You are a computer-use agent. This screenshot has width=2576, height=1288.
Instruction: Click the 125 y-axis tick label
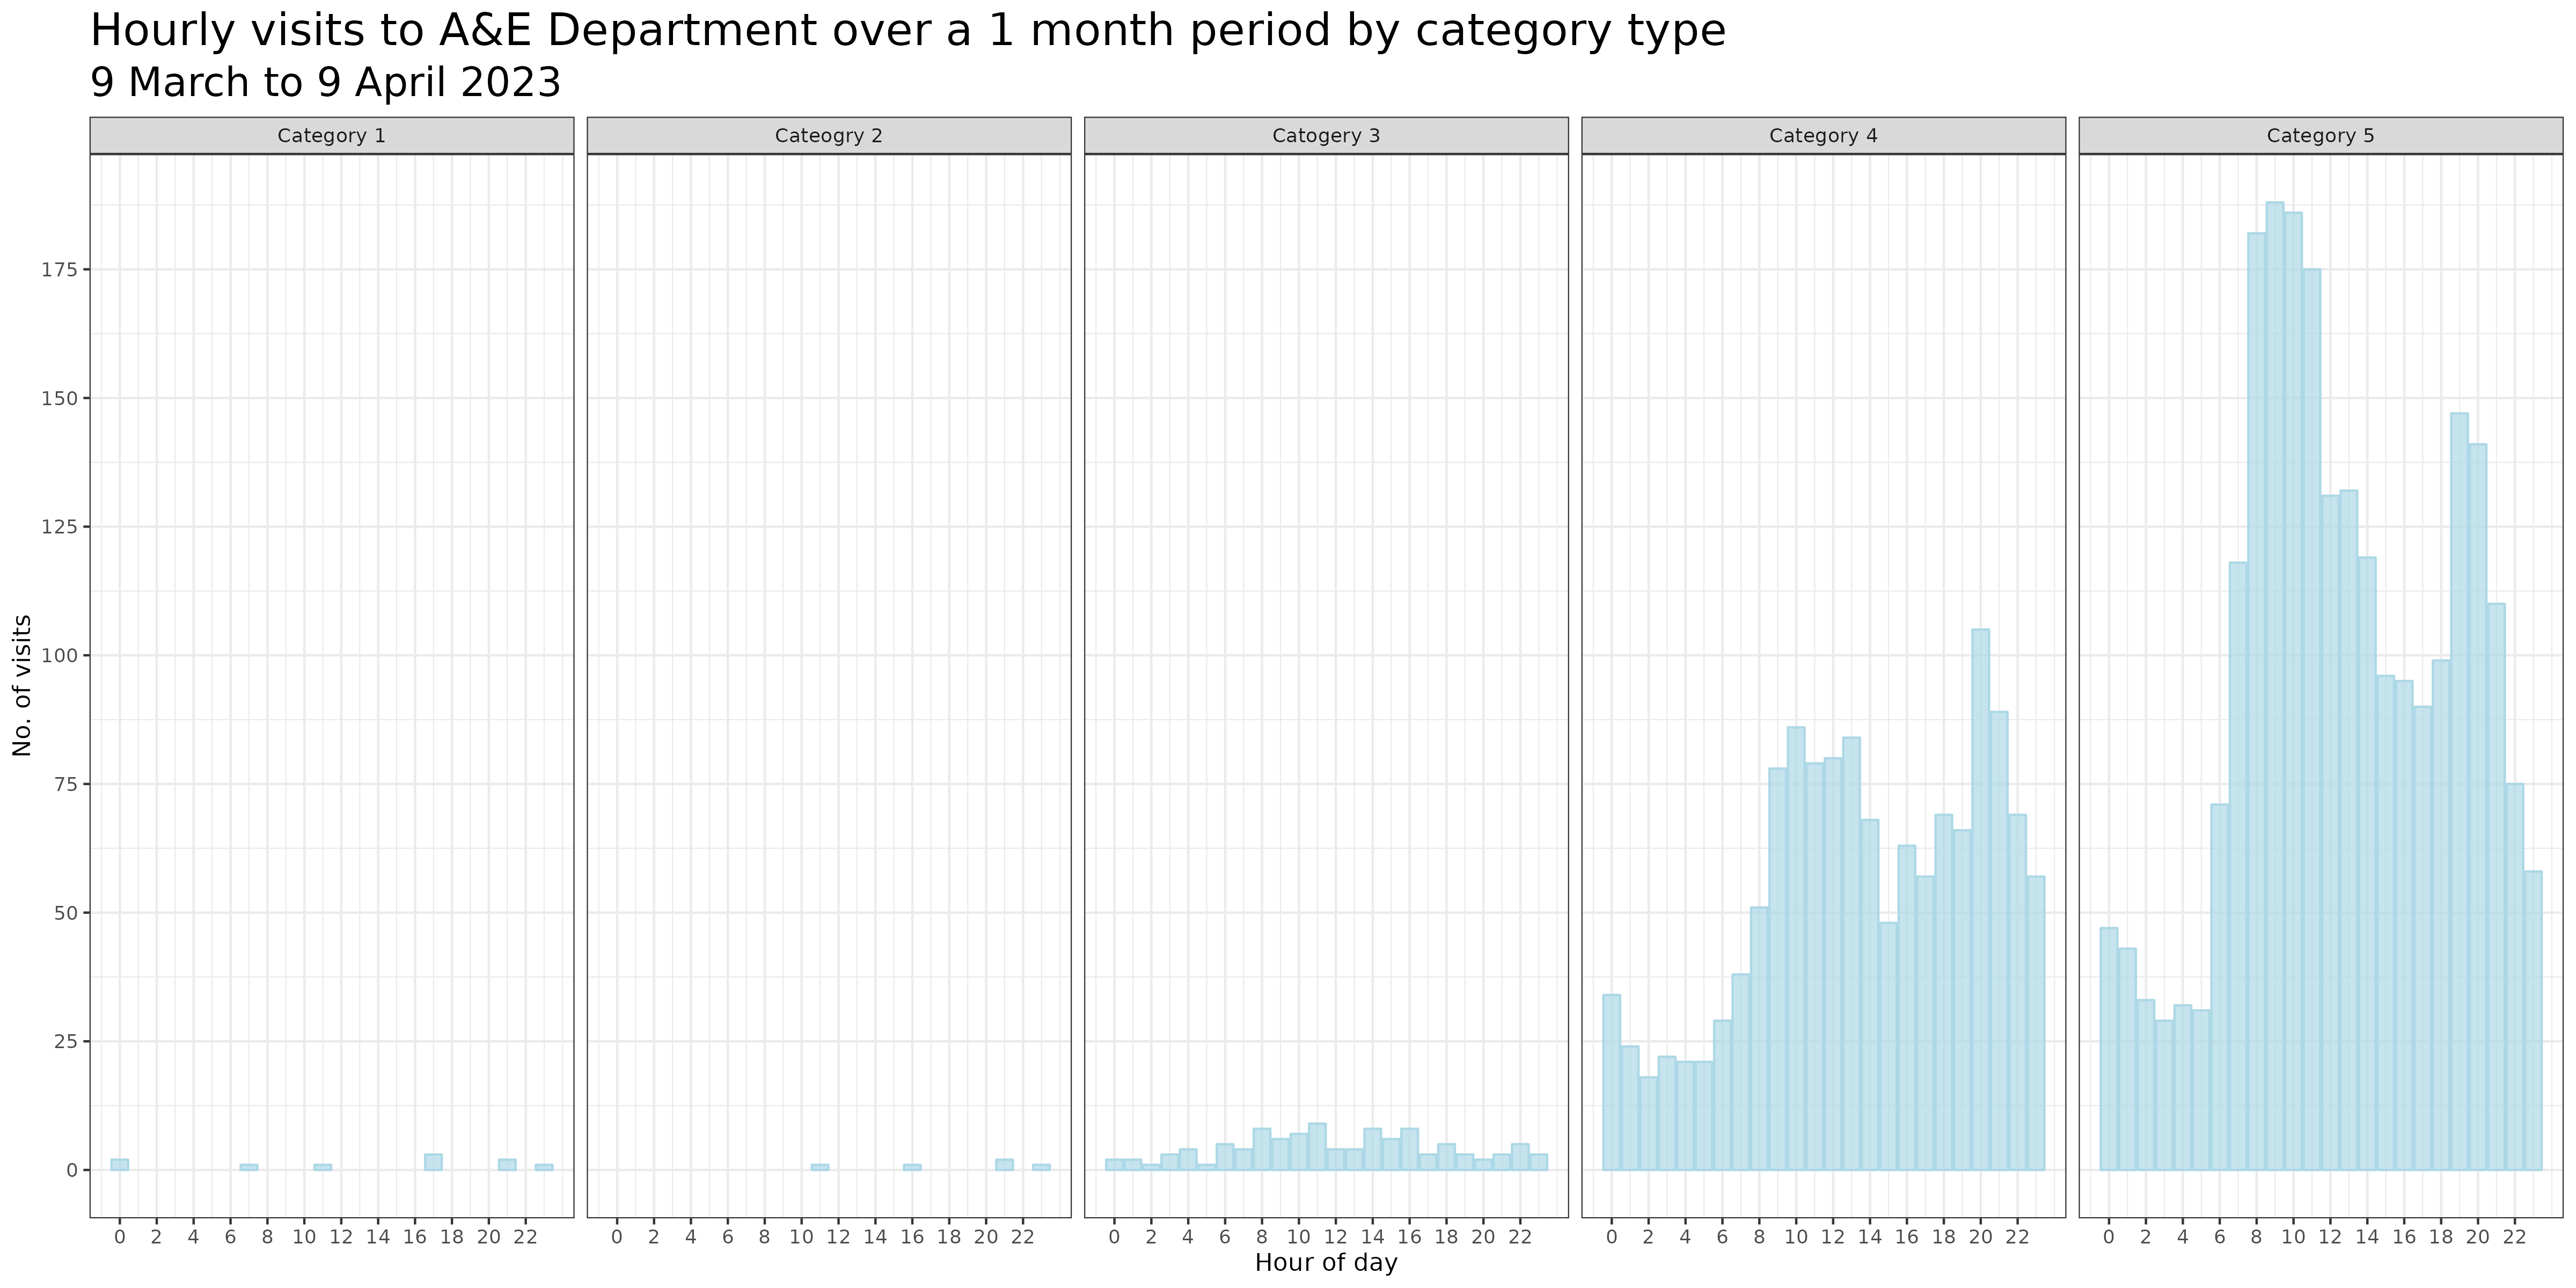coord(59,527)
